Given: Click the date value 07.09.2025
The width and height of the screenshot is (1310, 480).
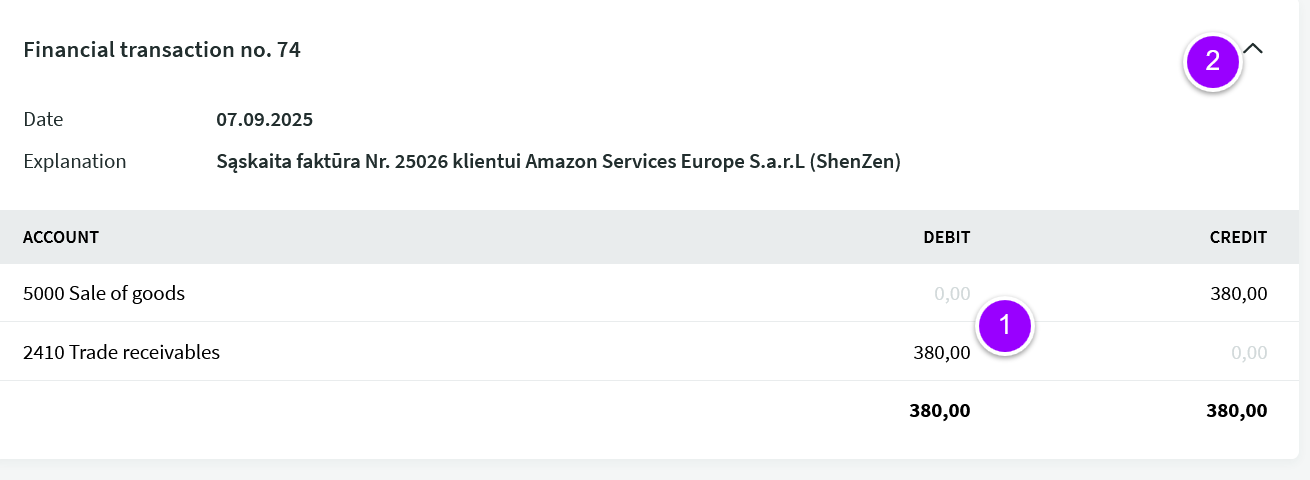Looking at the screenshot, I should [265, 120].
